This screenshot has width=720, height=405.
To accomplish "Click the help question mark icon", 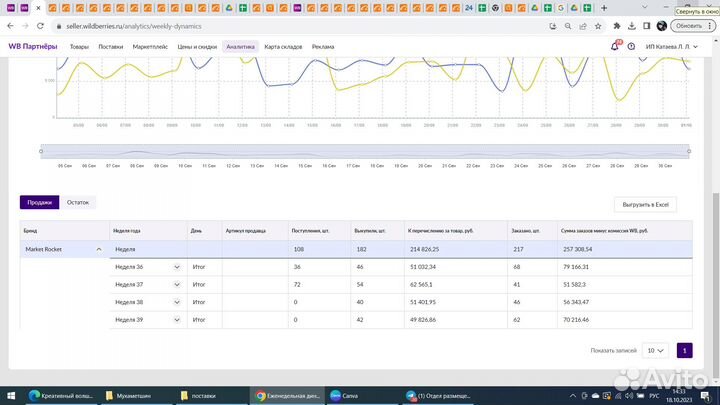I will 631,46.
